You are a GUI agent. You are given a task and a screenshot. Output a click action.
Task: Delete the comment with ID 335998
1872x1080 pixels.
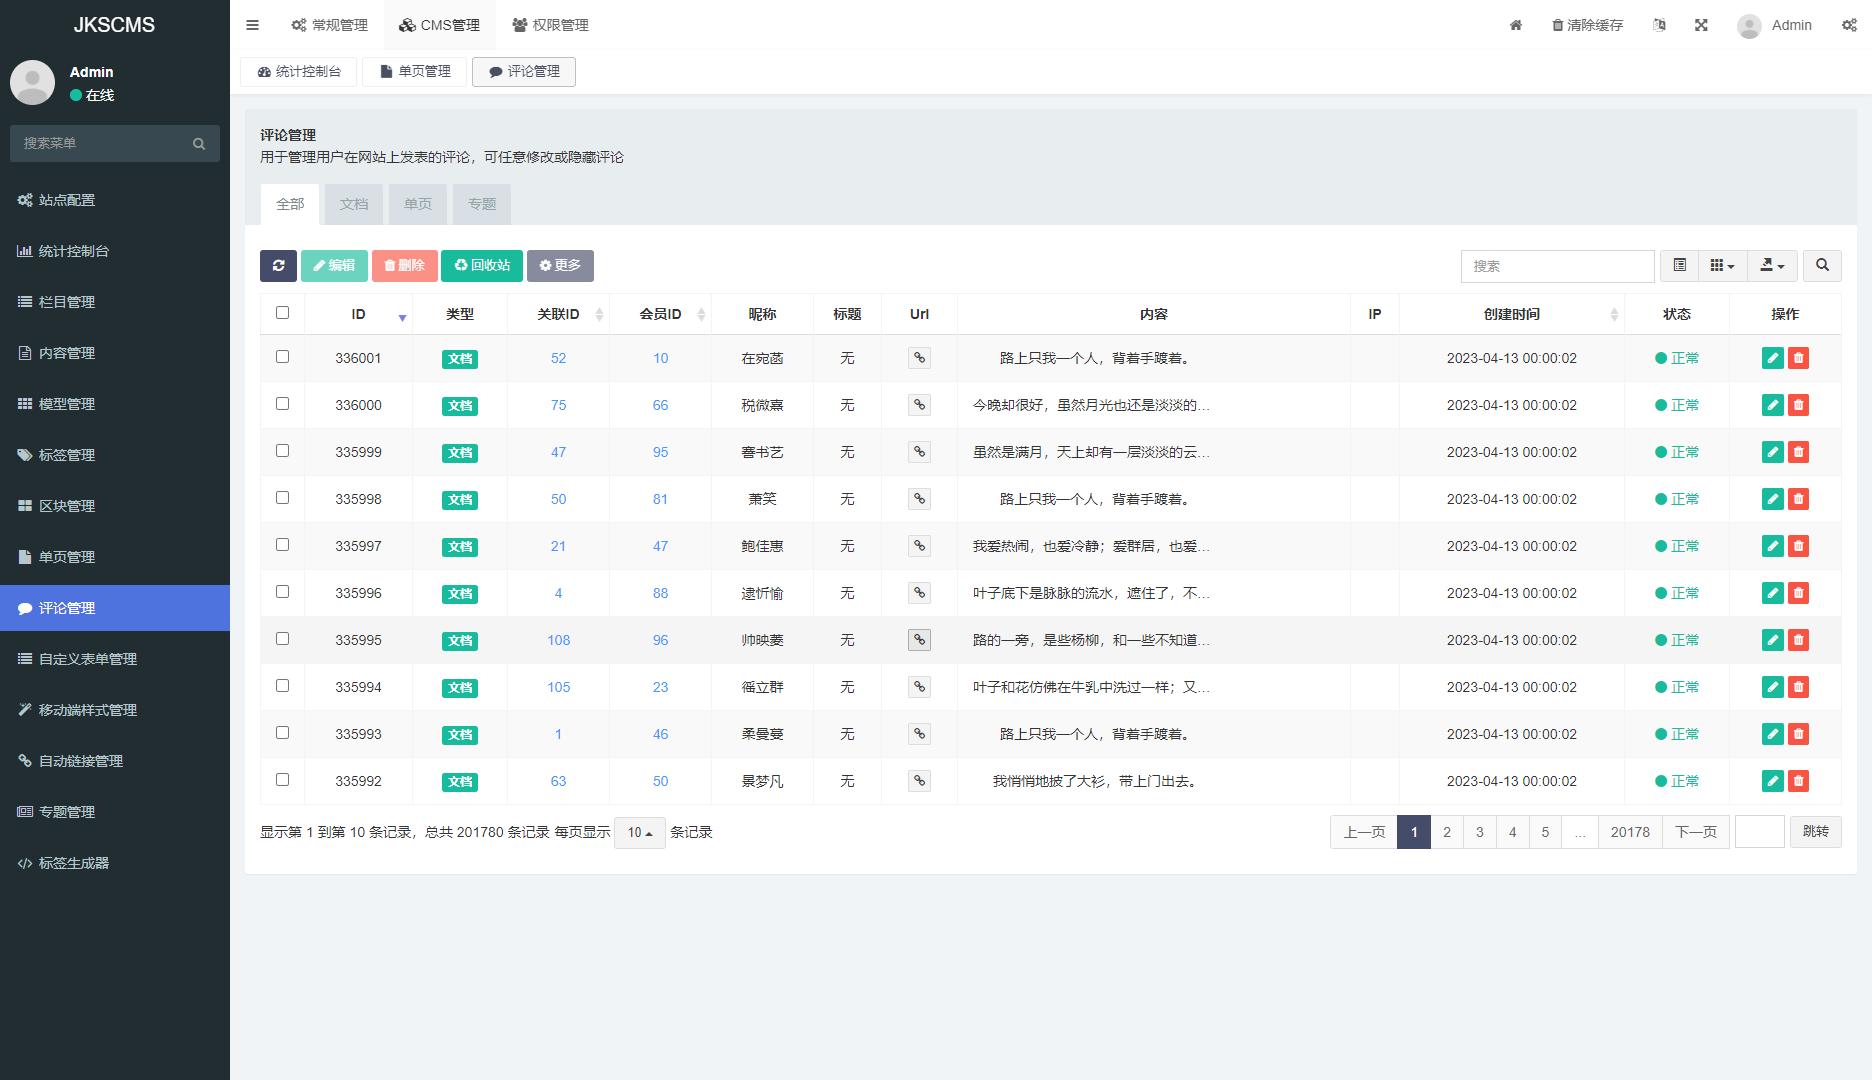[x=1798, y=499]
